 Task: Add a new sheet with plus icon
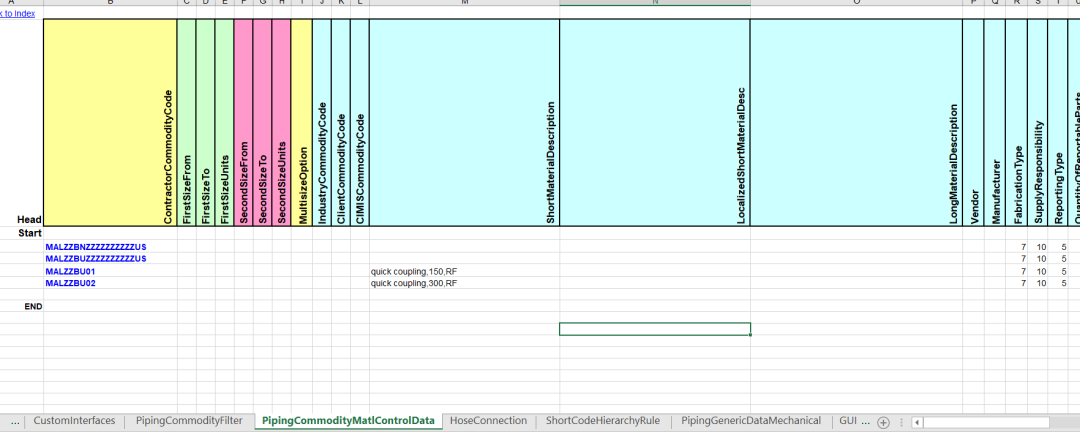884,423
